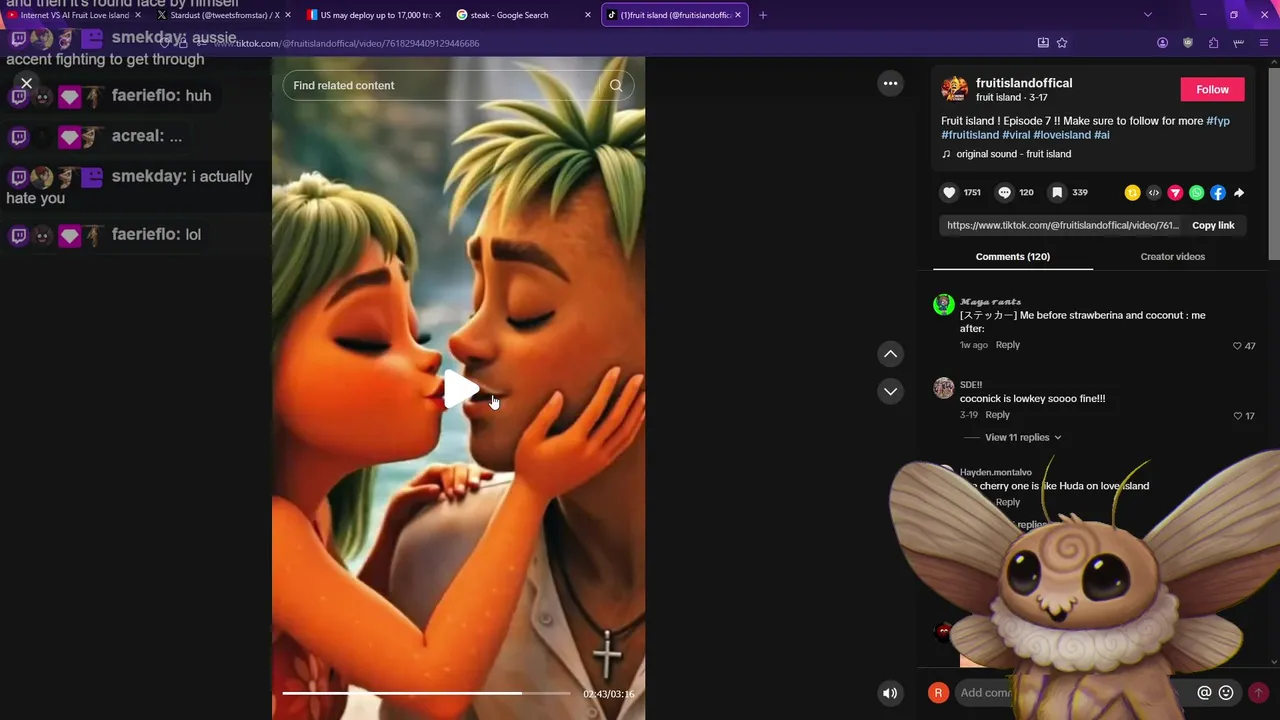
Task: Close the video viewer with the X
Action: click(27, 84)
